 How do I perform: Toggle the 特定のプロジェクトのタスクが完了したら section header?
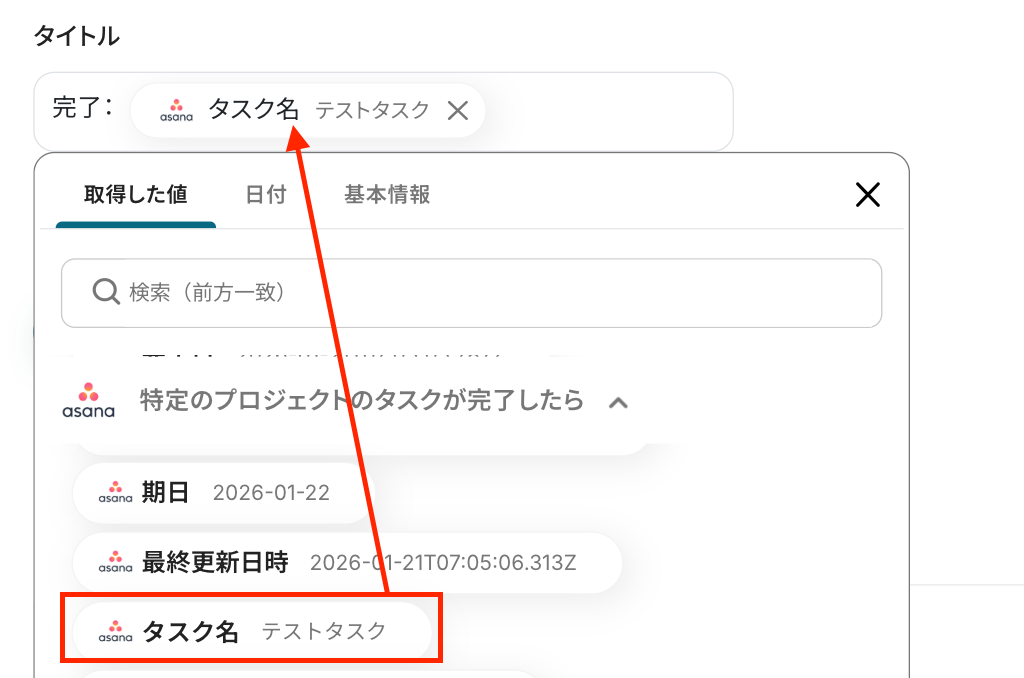pyautogui.click(x=361, y=401)
